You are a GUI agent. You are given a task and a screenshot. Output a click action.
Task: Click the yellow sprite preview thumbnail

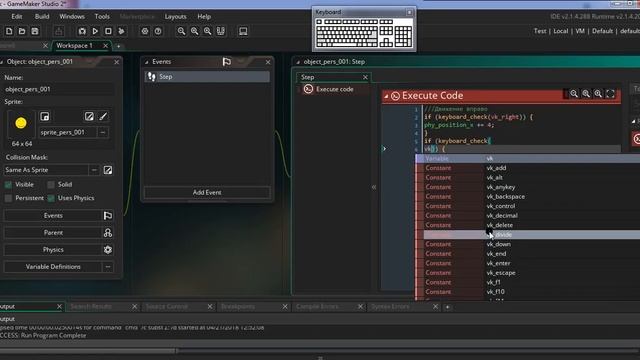21,123
